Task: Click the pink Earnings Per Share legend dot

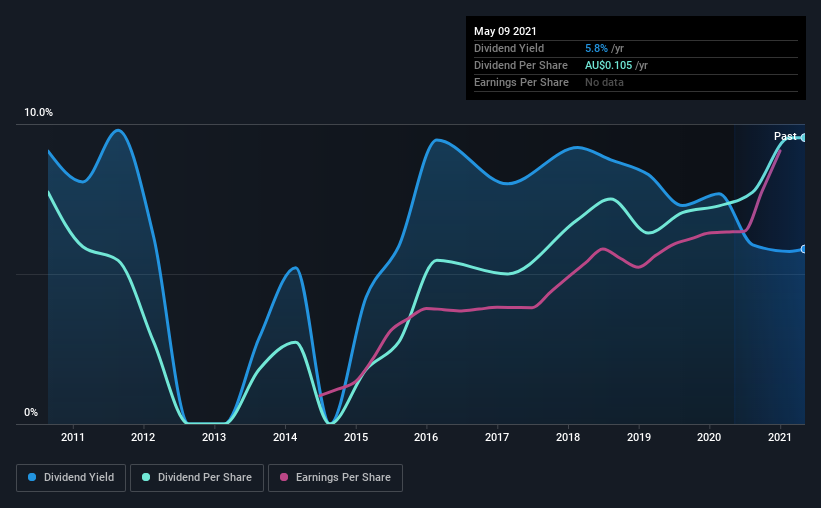Action: pos(284,477)
